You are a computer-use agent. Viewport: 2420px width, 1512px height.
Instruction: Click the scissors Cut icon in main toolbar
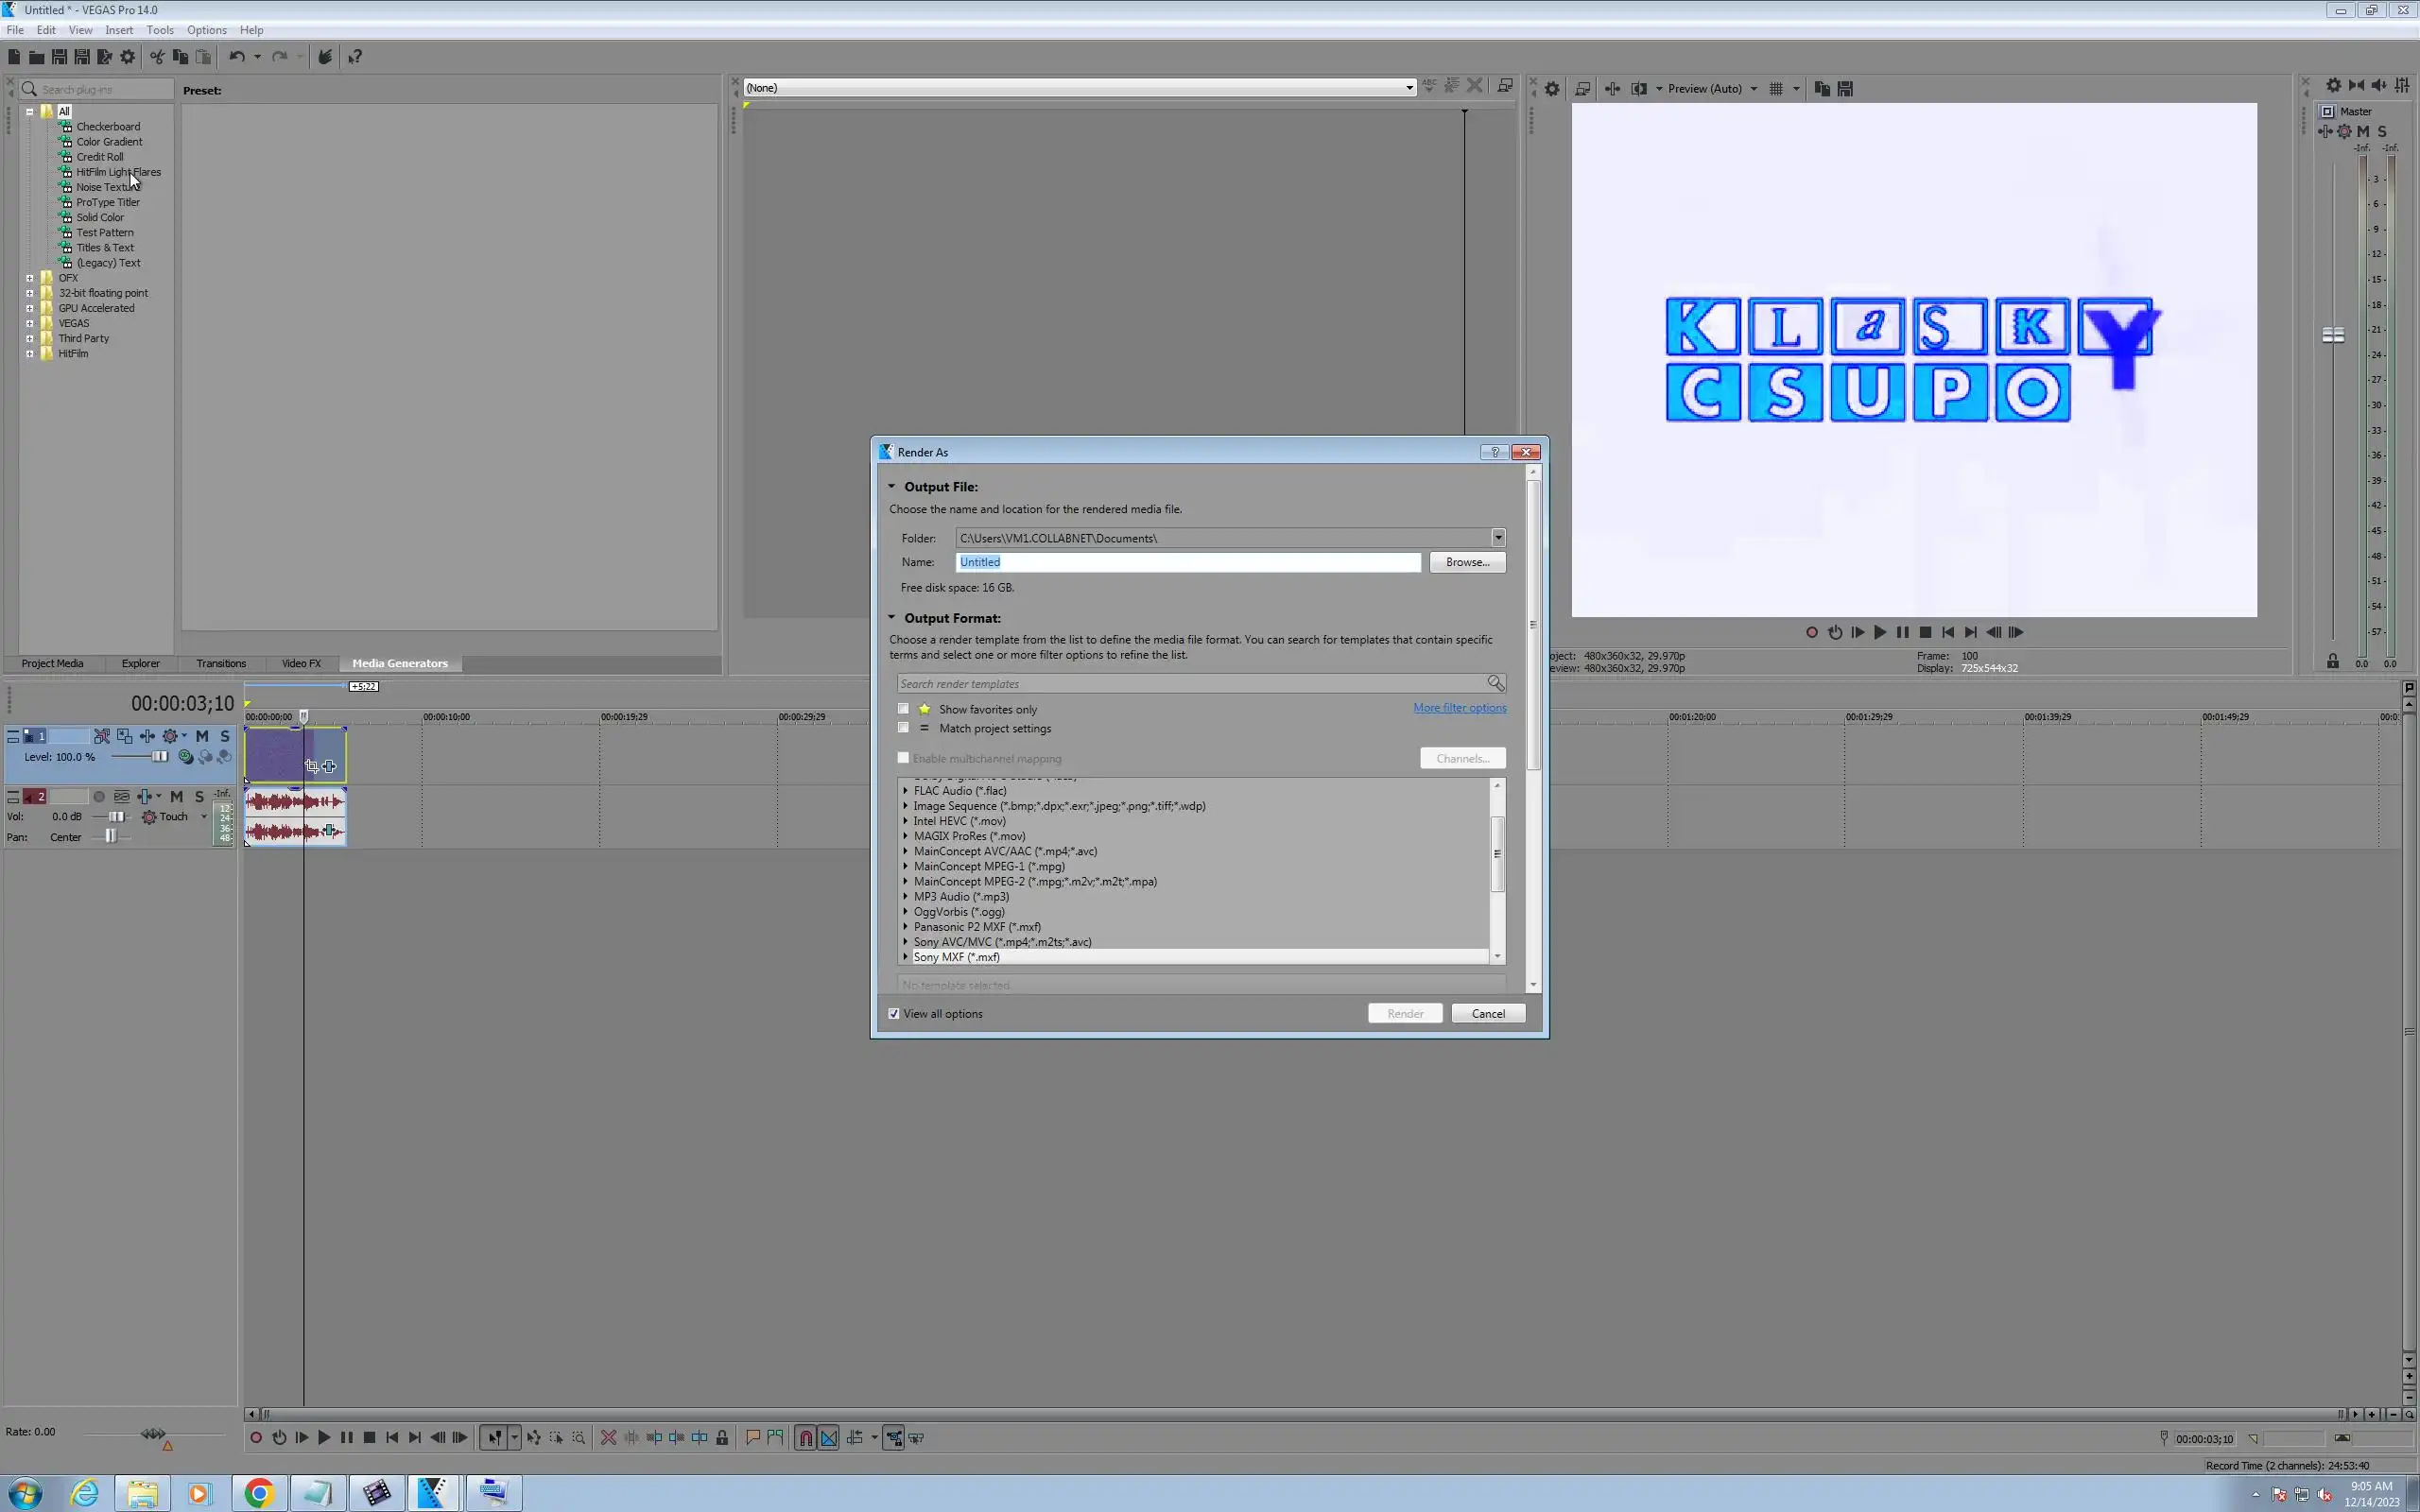tap(157, 57)
